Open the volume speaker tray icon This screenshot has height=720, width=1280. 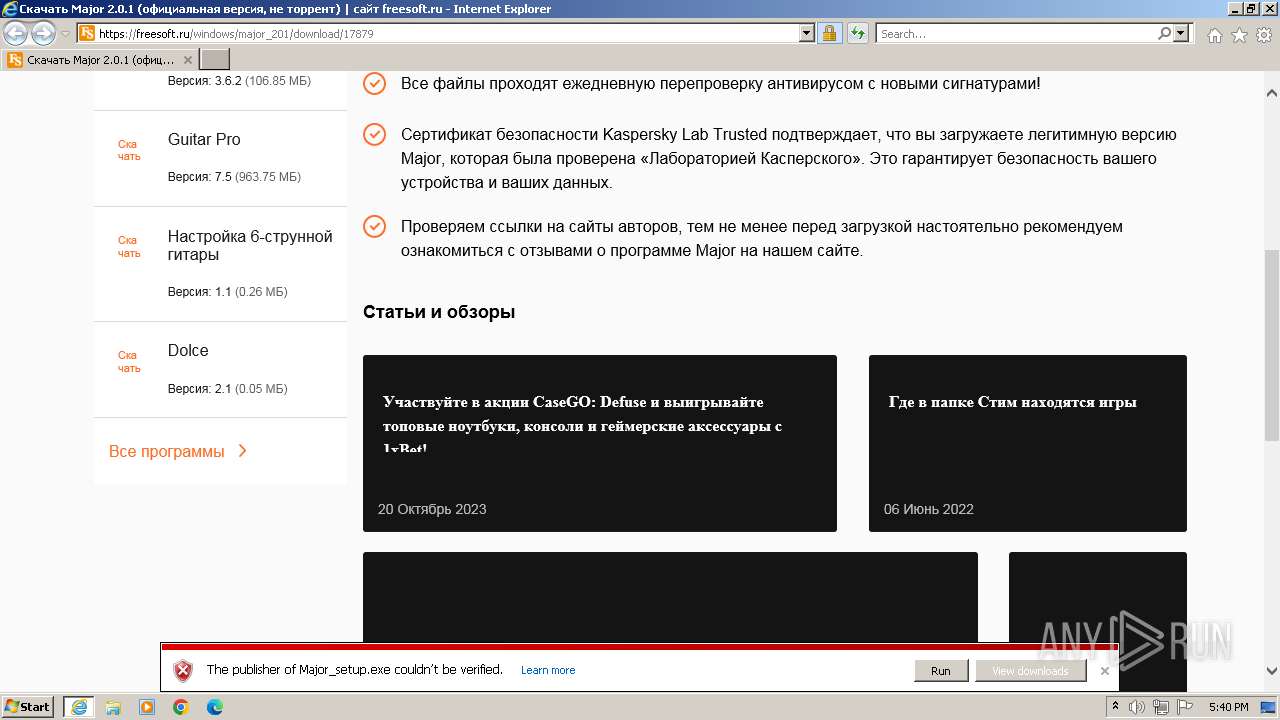click(x=1137, y=707)
